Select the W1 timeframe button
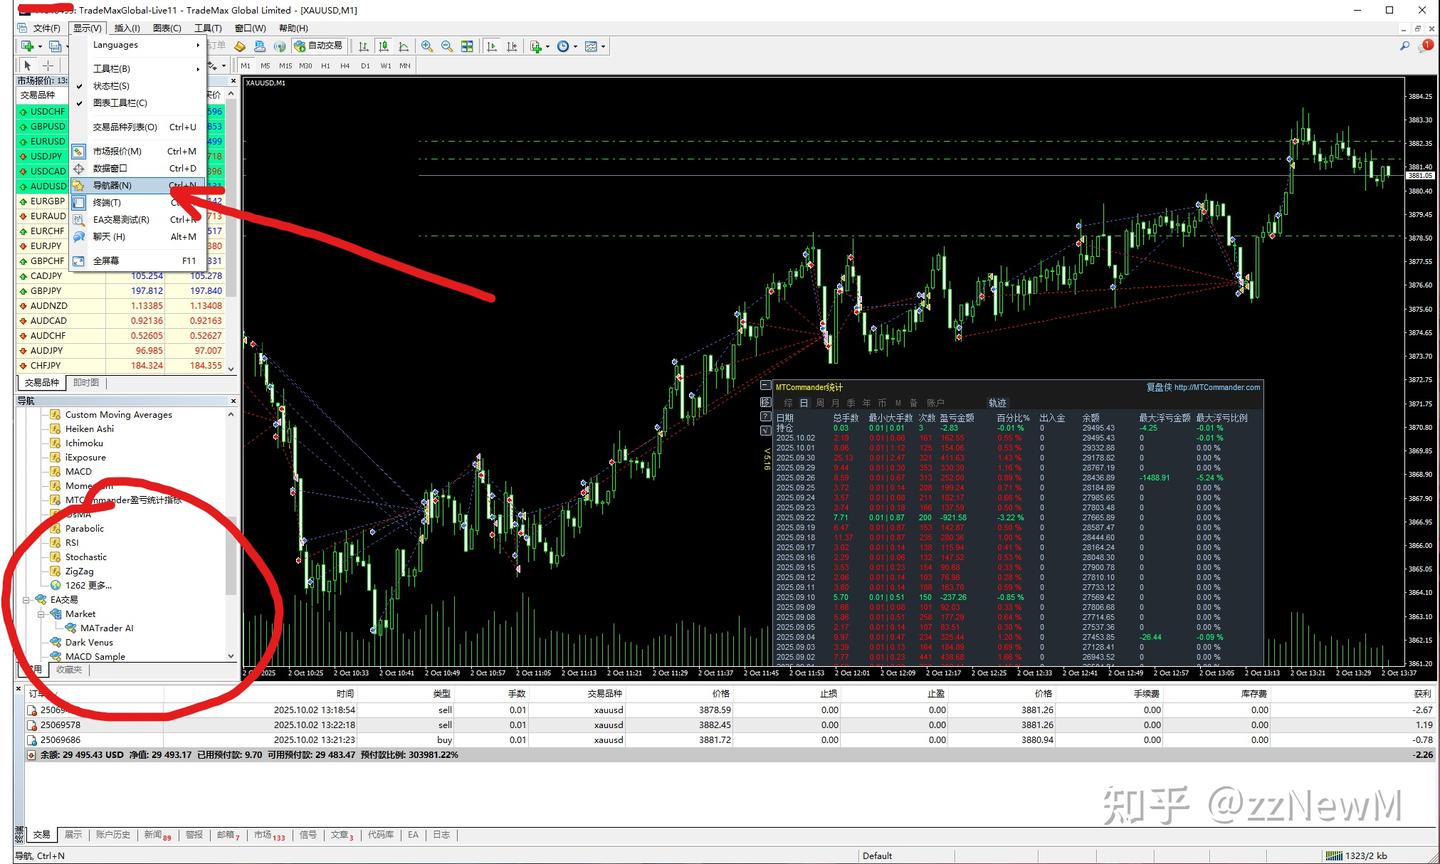This screenshot has height=864, width=1440. 385,66
